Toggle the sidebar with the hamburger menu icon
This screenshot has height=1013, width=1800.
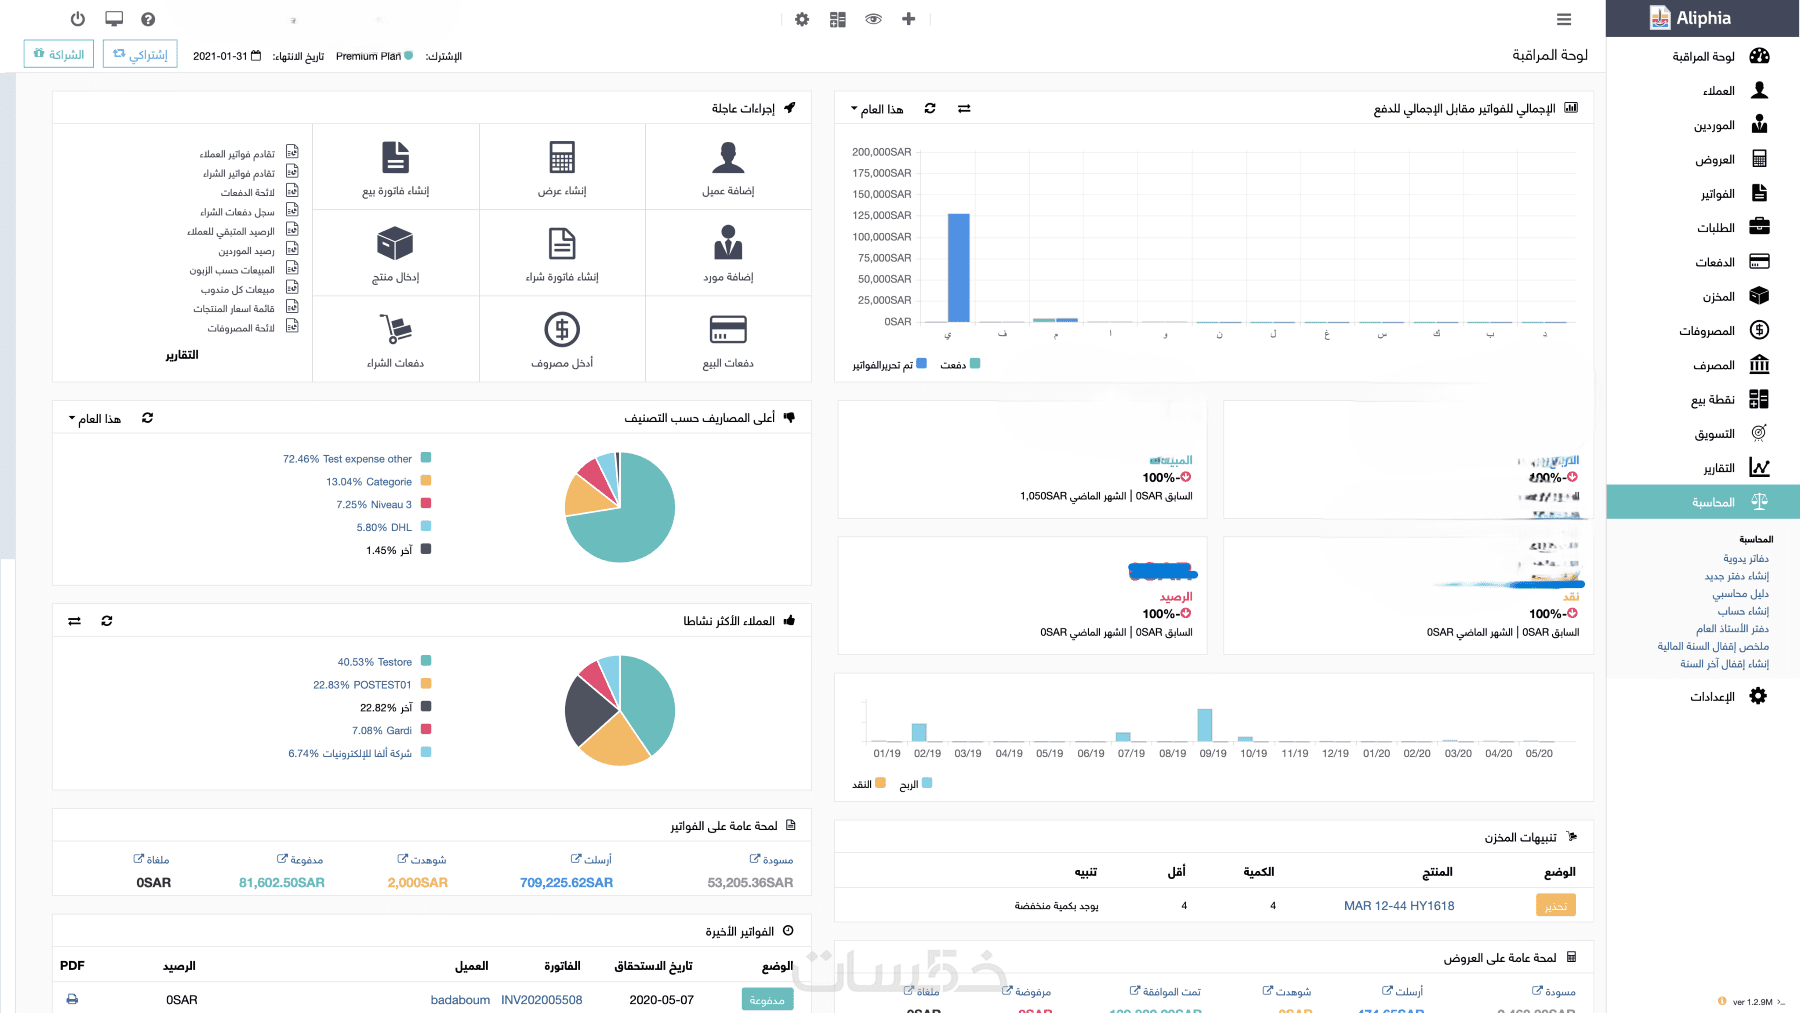1564,19
